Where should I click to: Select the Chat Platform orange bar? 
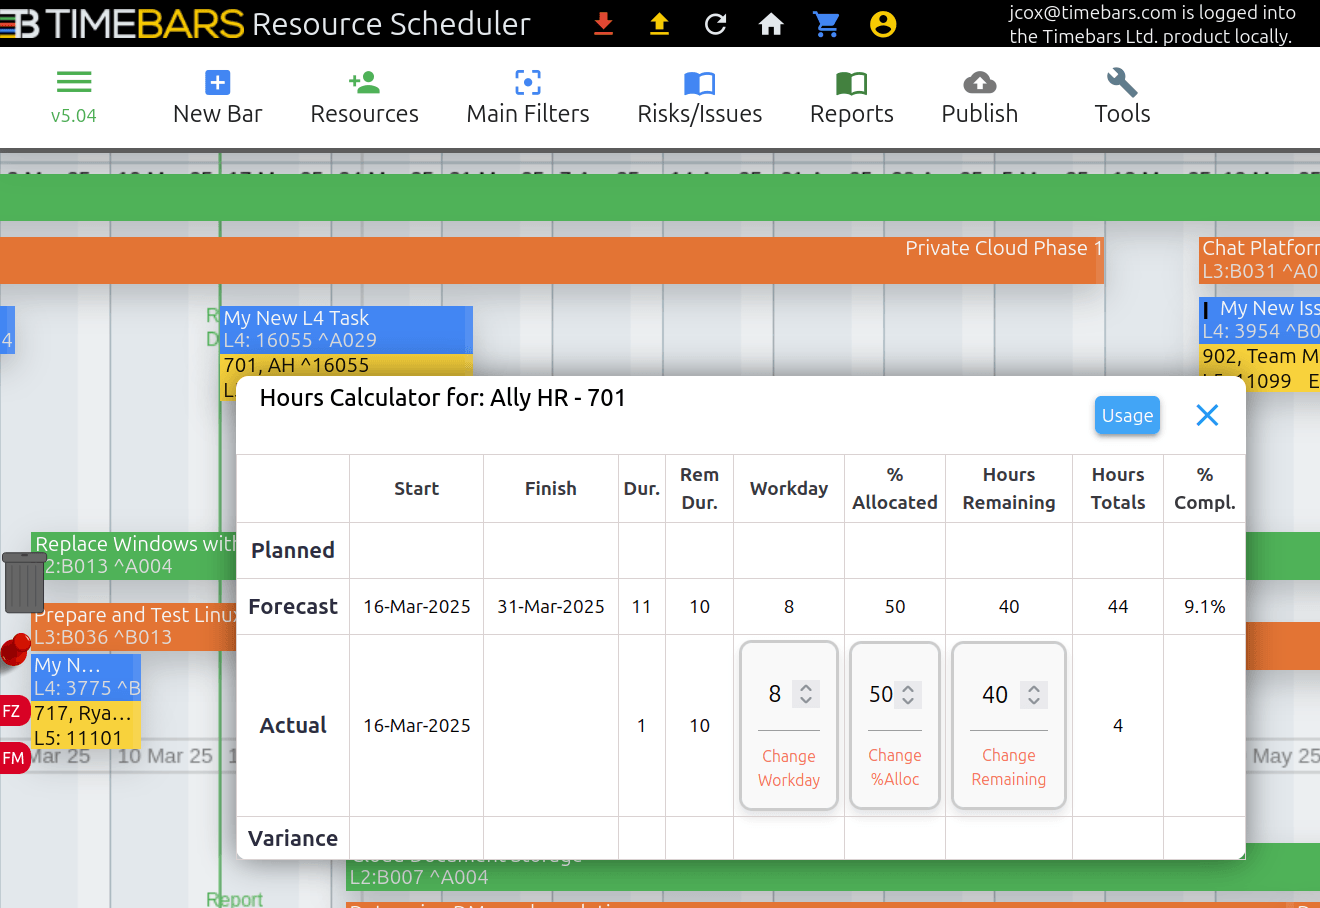(1259, 260)
